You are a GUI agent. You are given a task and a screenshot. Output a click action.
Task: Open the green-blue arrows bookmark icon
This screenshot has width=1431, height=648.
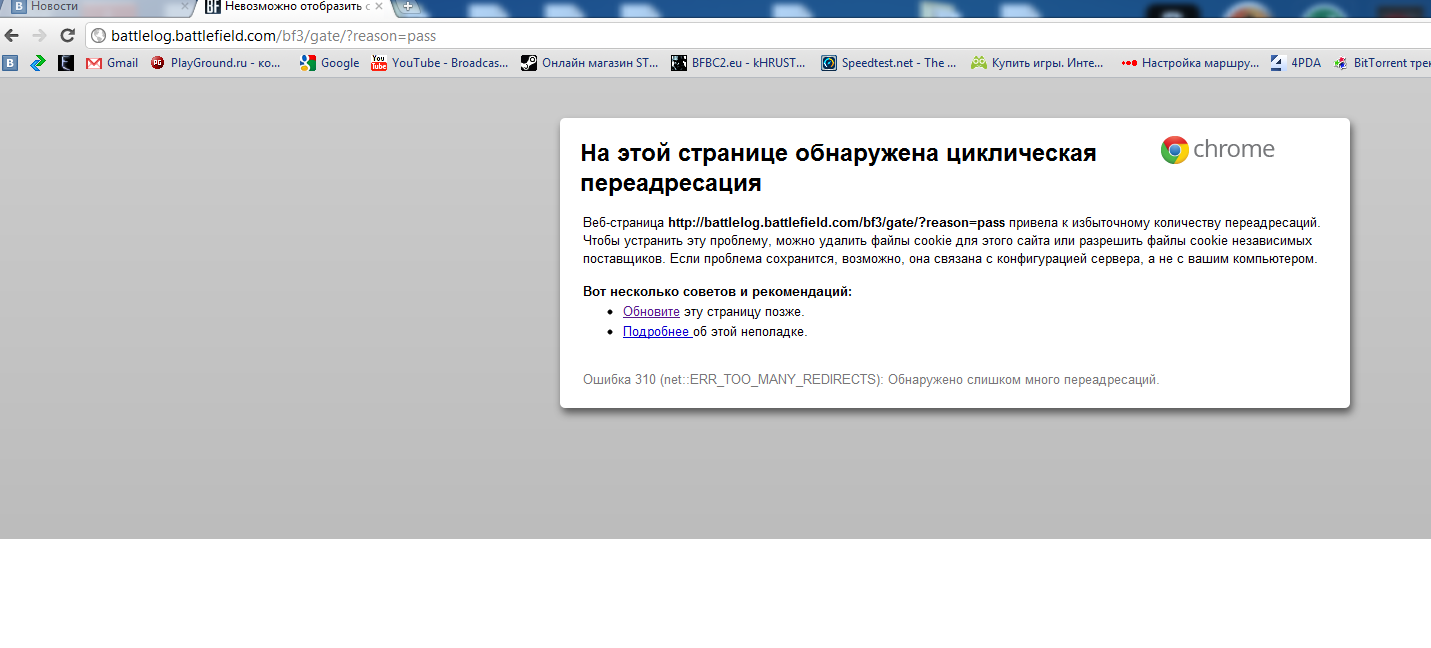pyautogui.click(x=38, y=63)
